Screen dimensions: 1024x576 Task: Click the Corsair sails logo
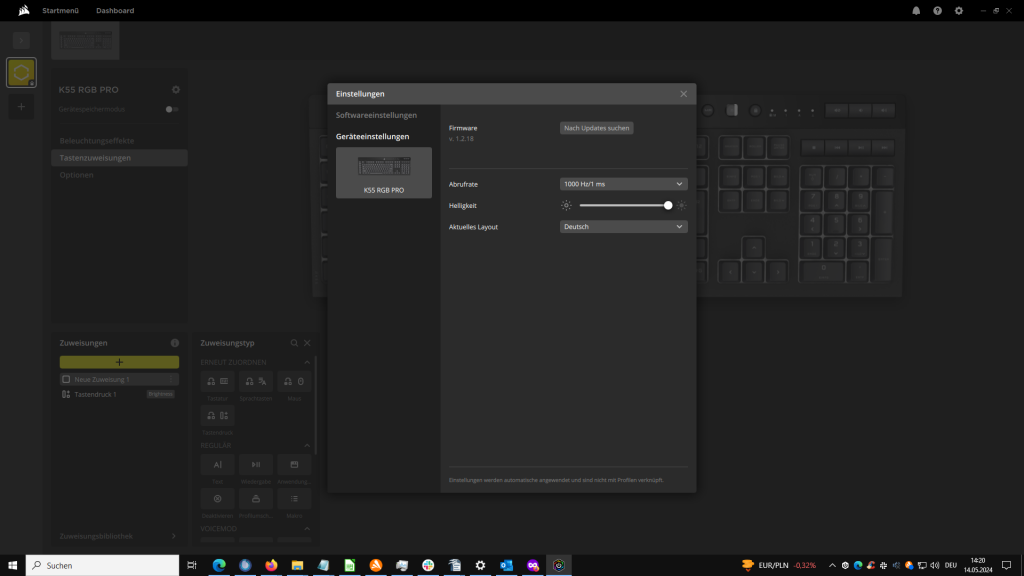(24, 10)
